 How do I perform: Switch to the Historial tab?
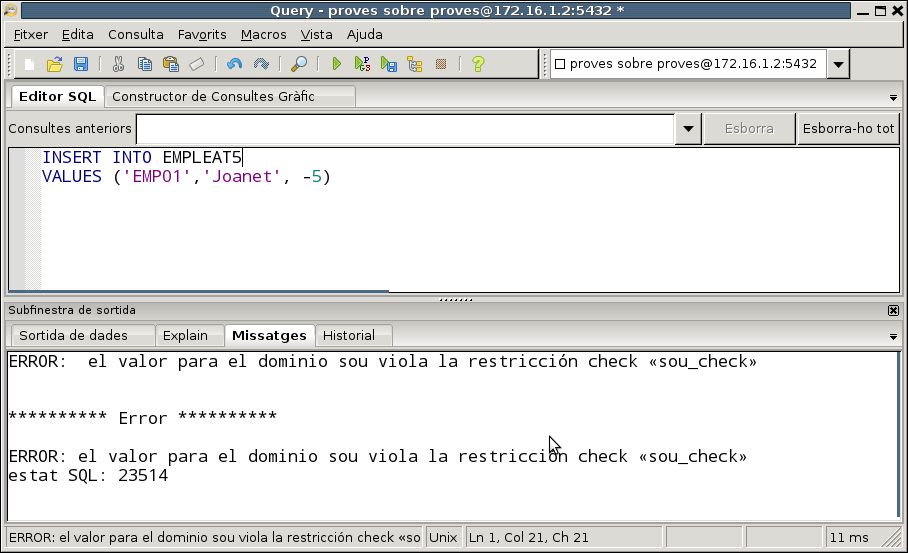(349, 335)
